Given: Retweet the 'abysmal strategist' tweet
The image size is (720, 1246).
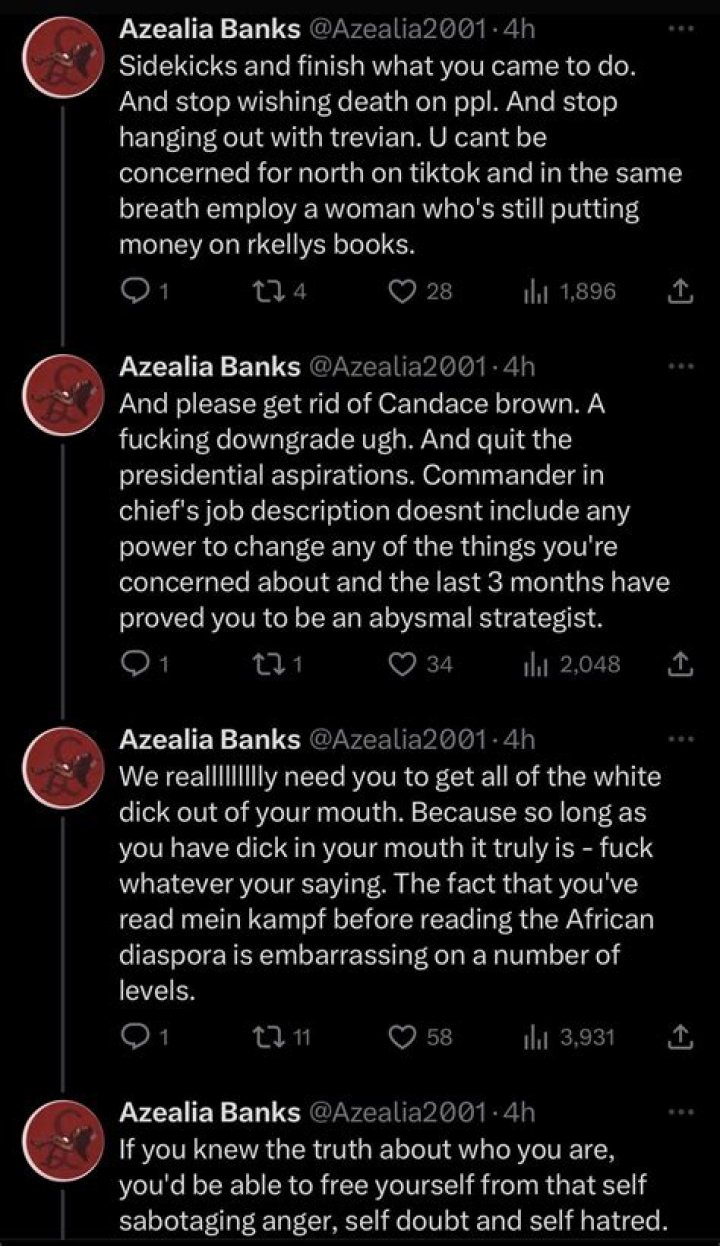Looking at the screenshot, I should click(265, 664).
